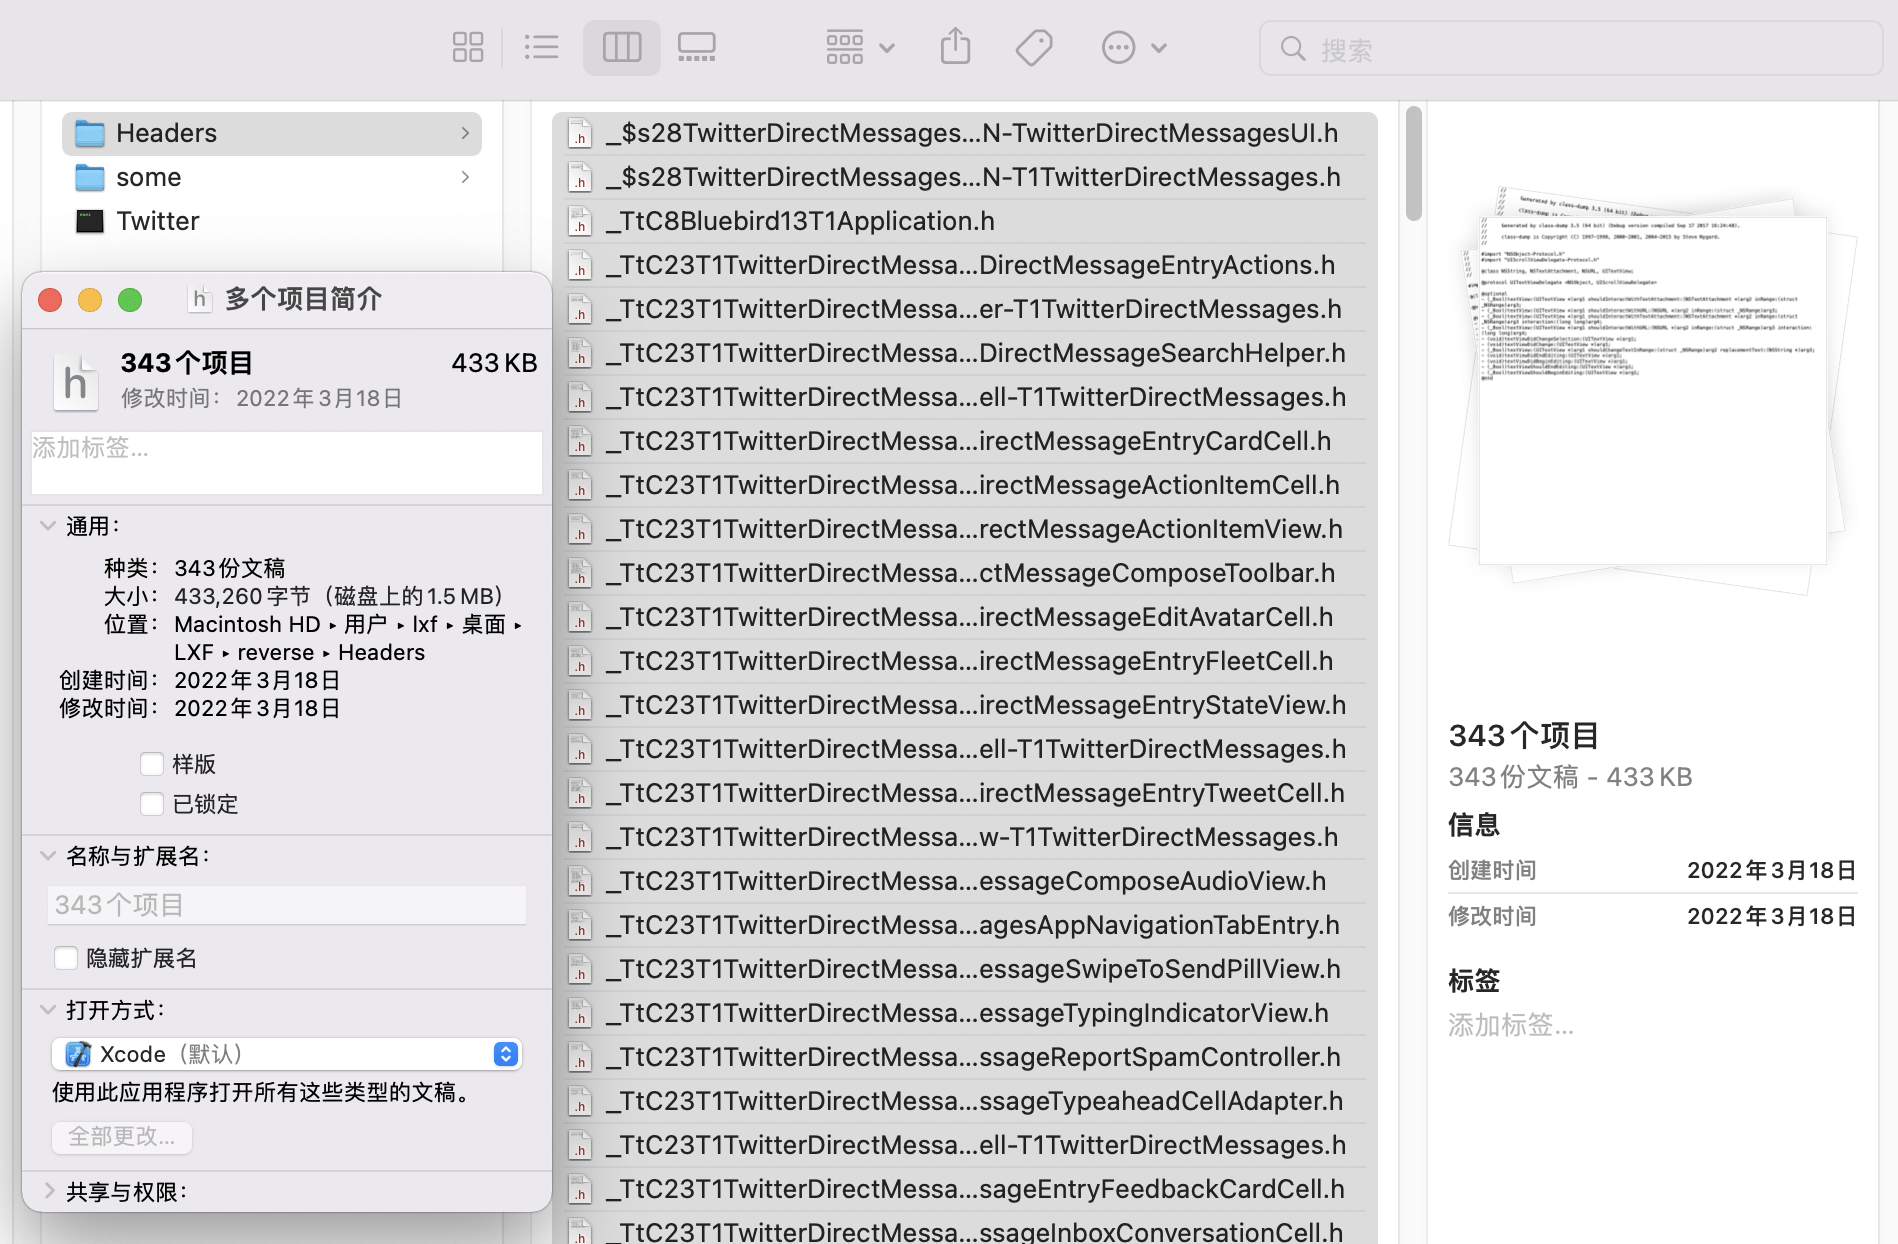Click green zoom button of info window
The width and height of the screenshot is (1898, 1244).
coord(130,300)
